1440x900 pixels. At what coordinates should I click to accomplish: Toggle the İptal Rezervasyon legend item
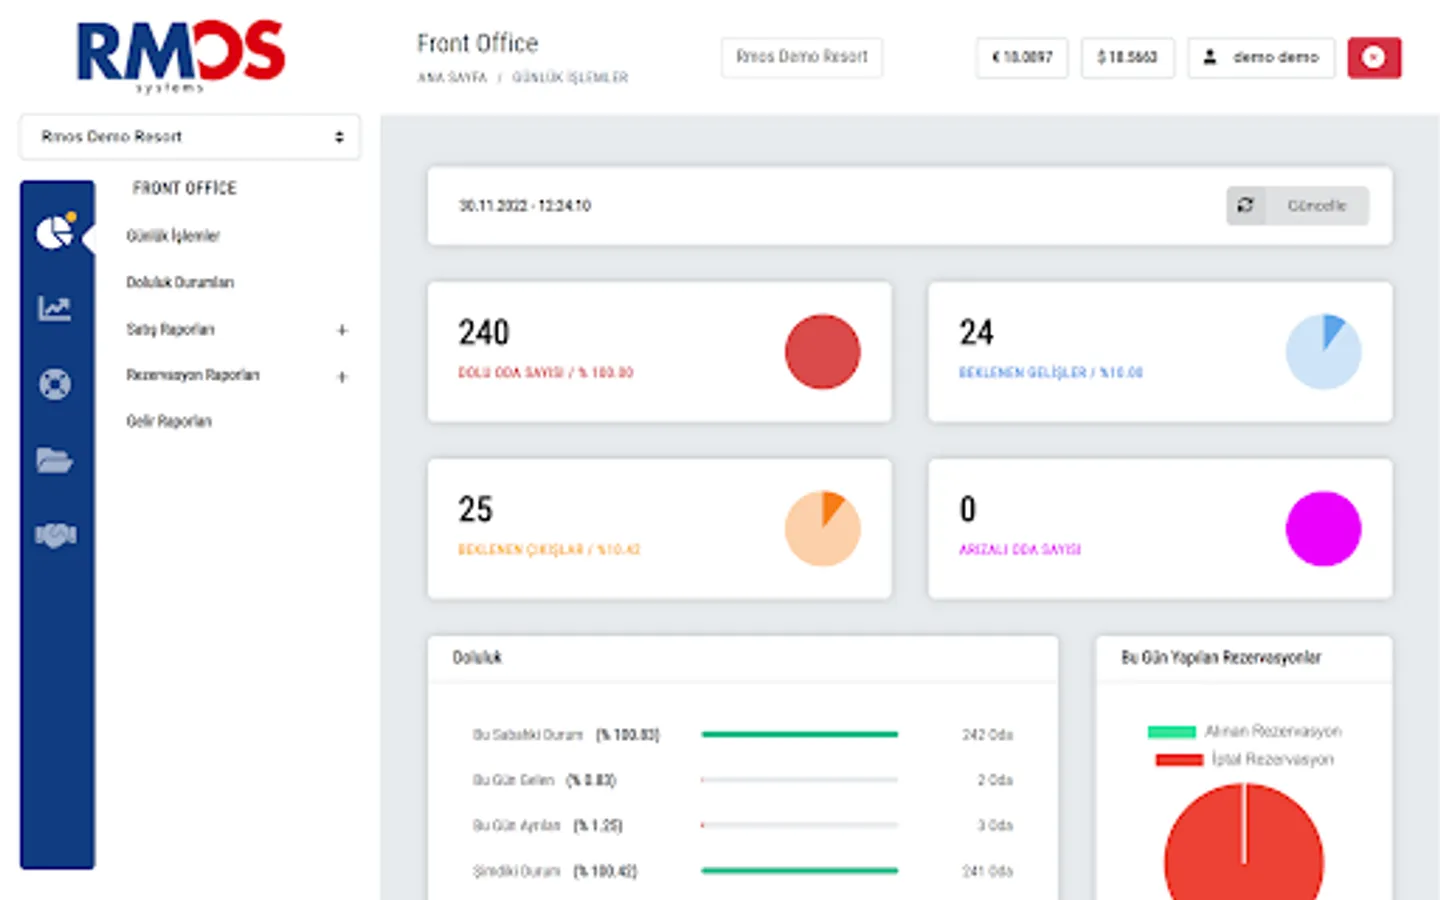pos(1245,760)
